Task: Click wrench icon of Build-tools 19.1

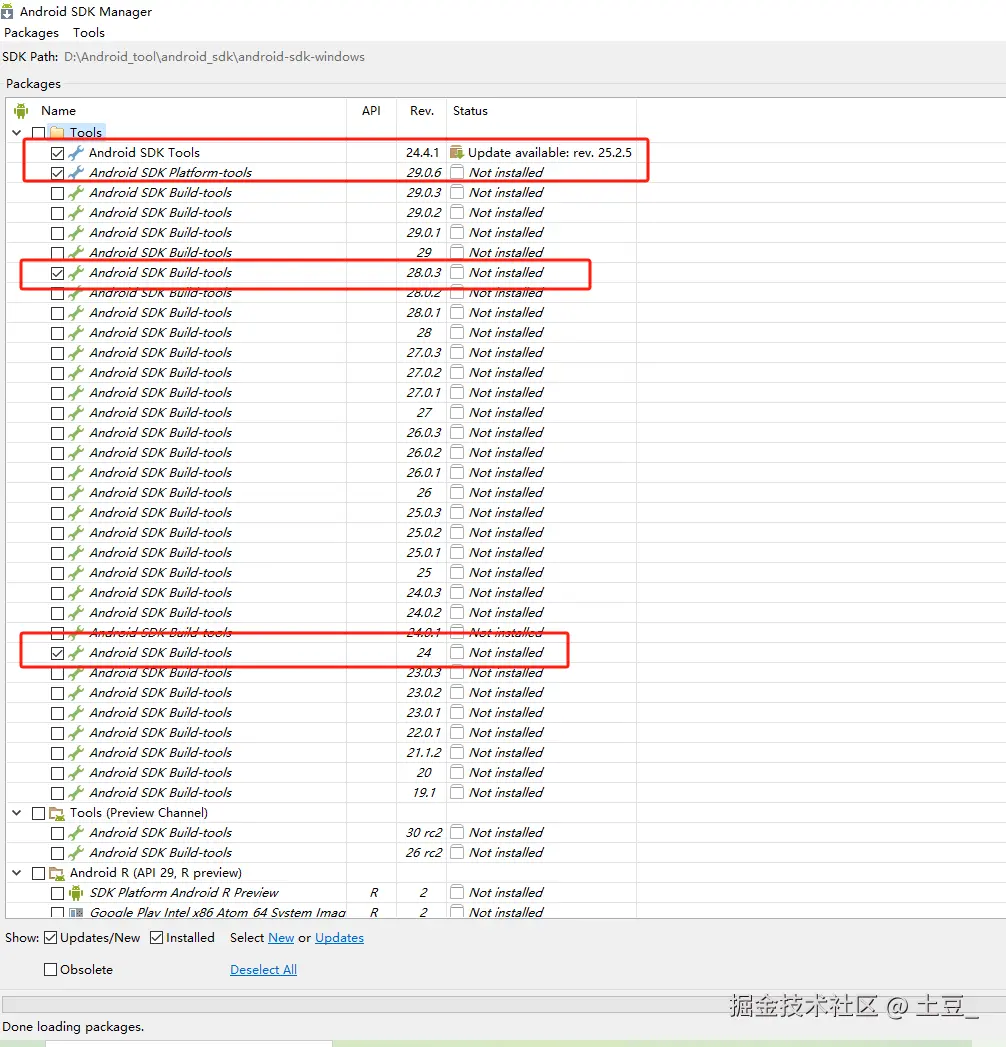Action: tap(76, 793)
